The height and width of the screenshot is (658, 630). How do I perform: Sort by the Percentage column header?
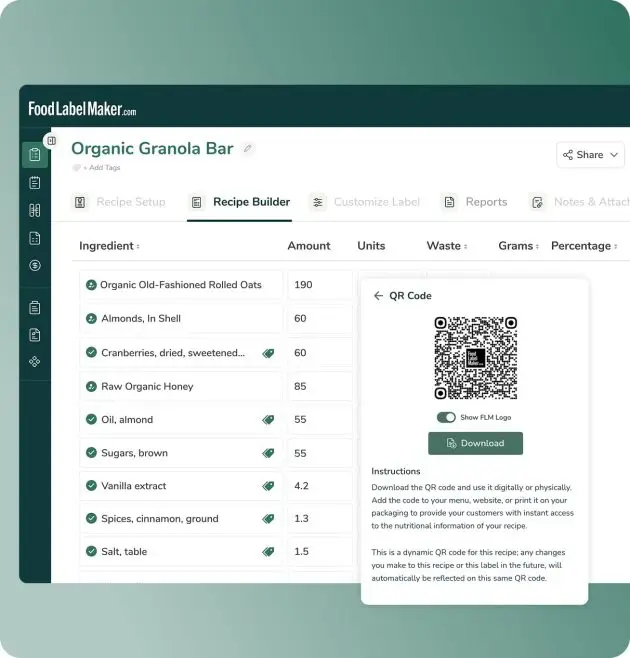584,246
